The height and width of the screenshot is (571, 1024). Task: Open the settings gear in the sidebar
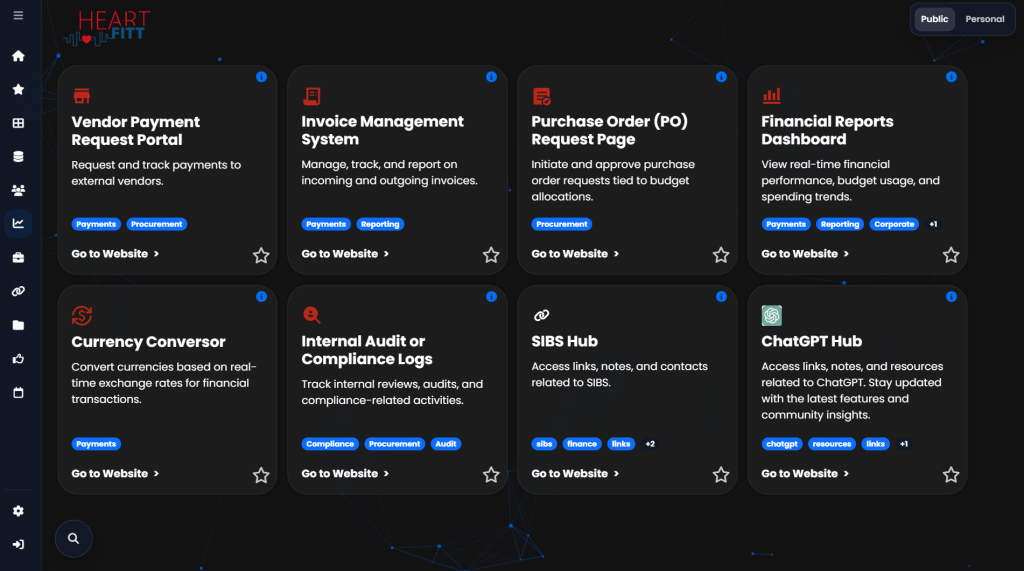coord(18,511)
